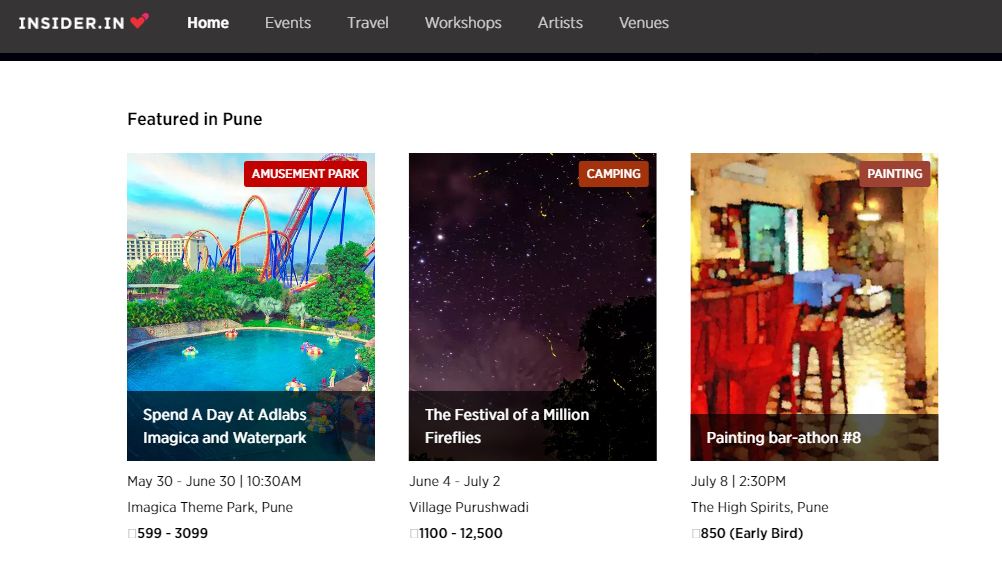The image size is (1002, 580).
Task: Click the venue 'The High Spirits, Pune'
Action: [760, 507]
